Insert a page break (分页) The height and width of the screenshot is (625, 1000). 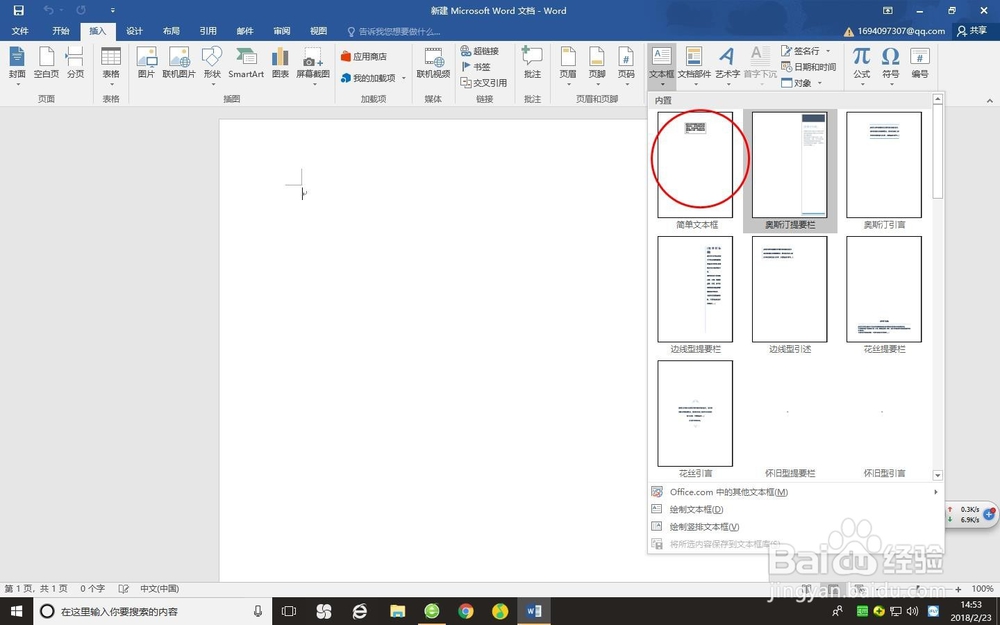coord(75,64)
